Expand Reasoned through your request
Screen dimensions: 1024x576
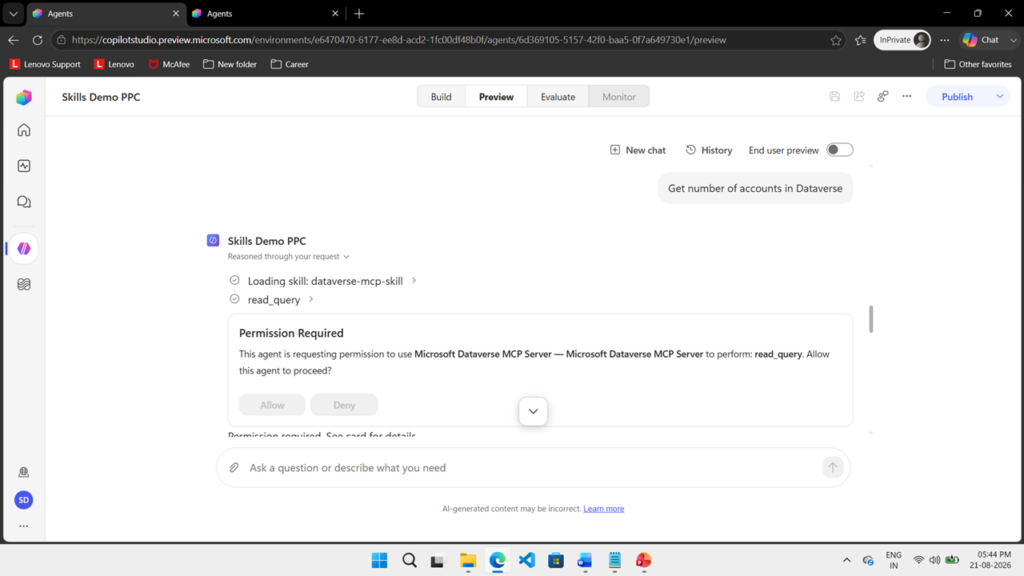289,257
